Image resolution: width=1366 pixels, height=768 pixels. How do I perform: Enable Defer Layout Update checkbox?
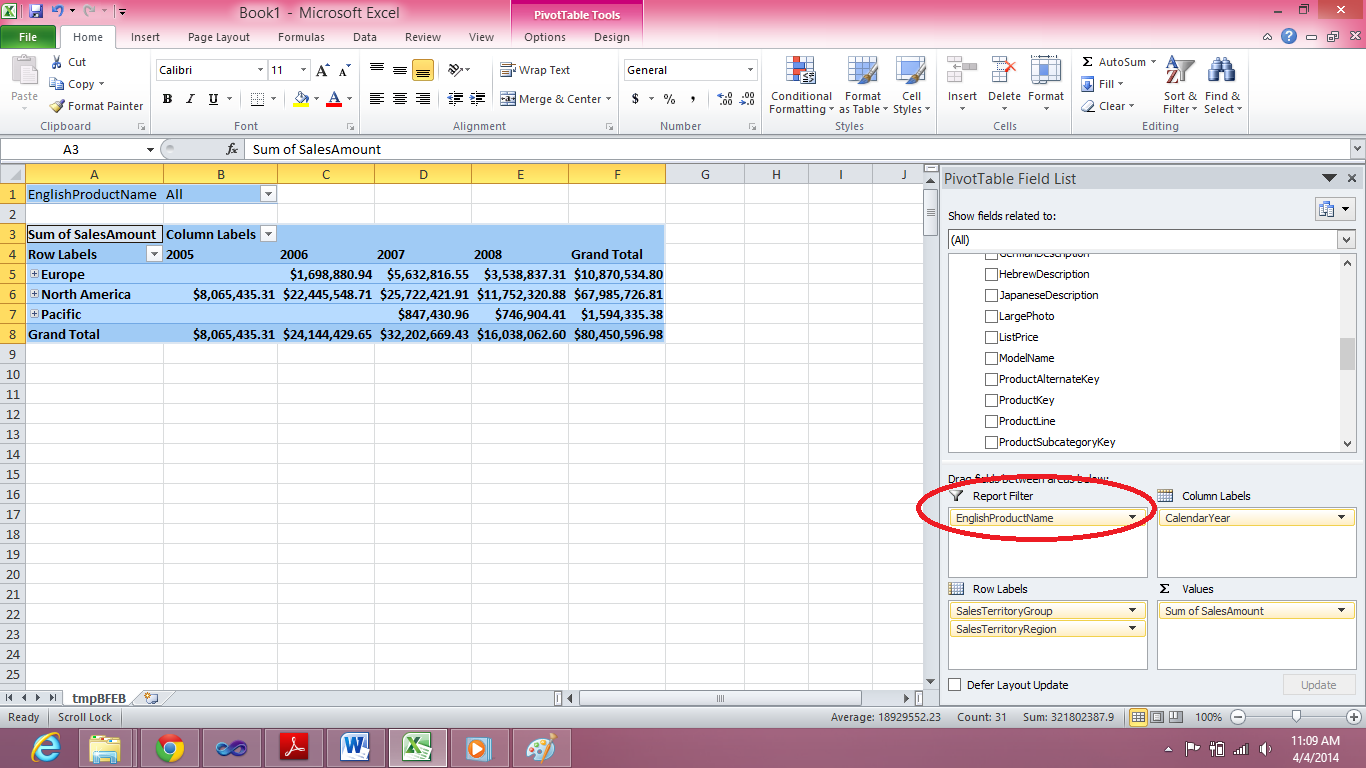[x=955, y=685]
